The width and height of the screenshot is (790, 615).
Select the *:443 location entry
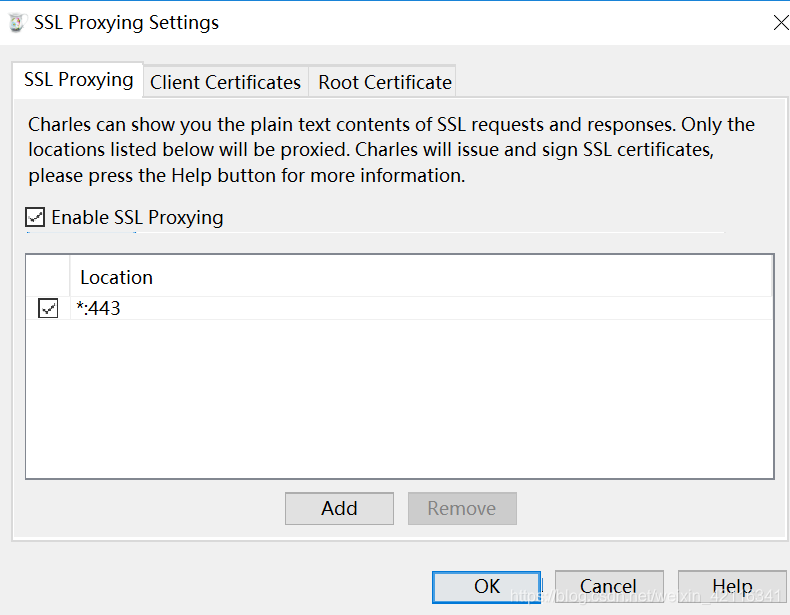[422, 308]
